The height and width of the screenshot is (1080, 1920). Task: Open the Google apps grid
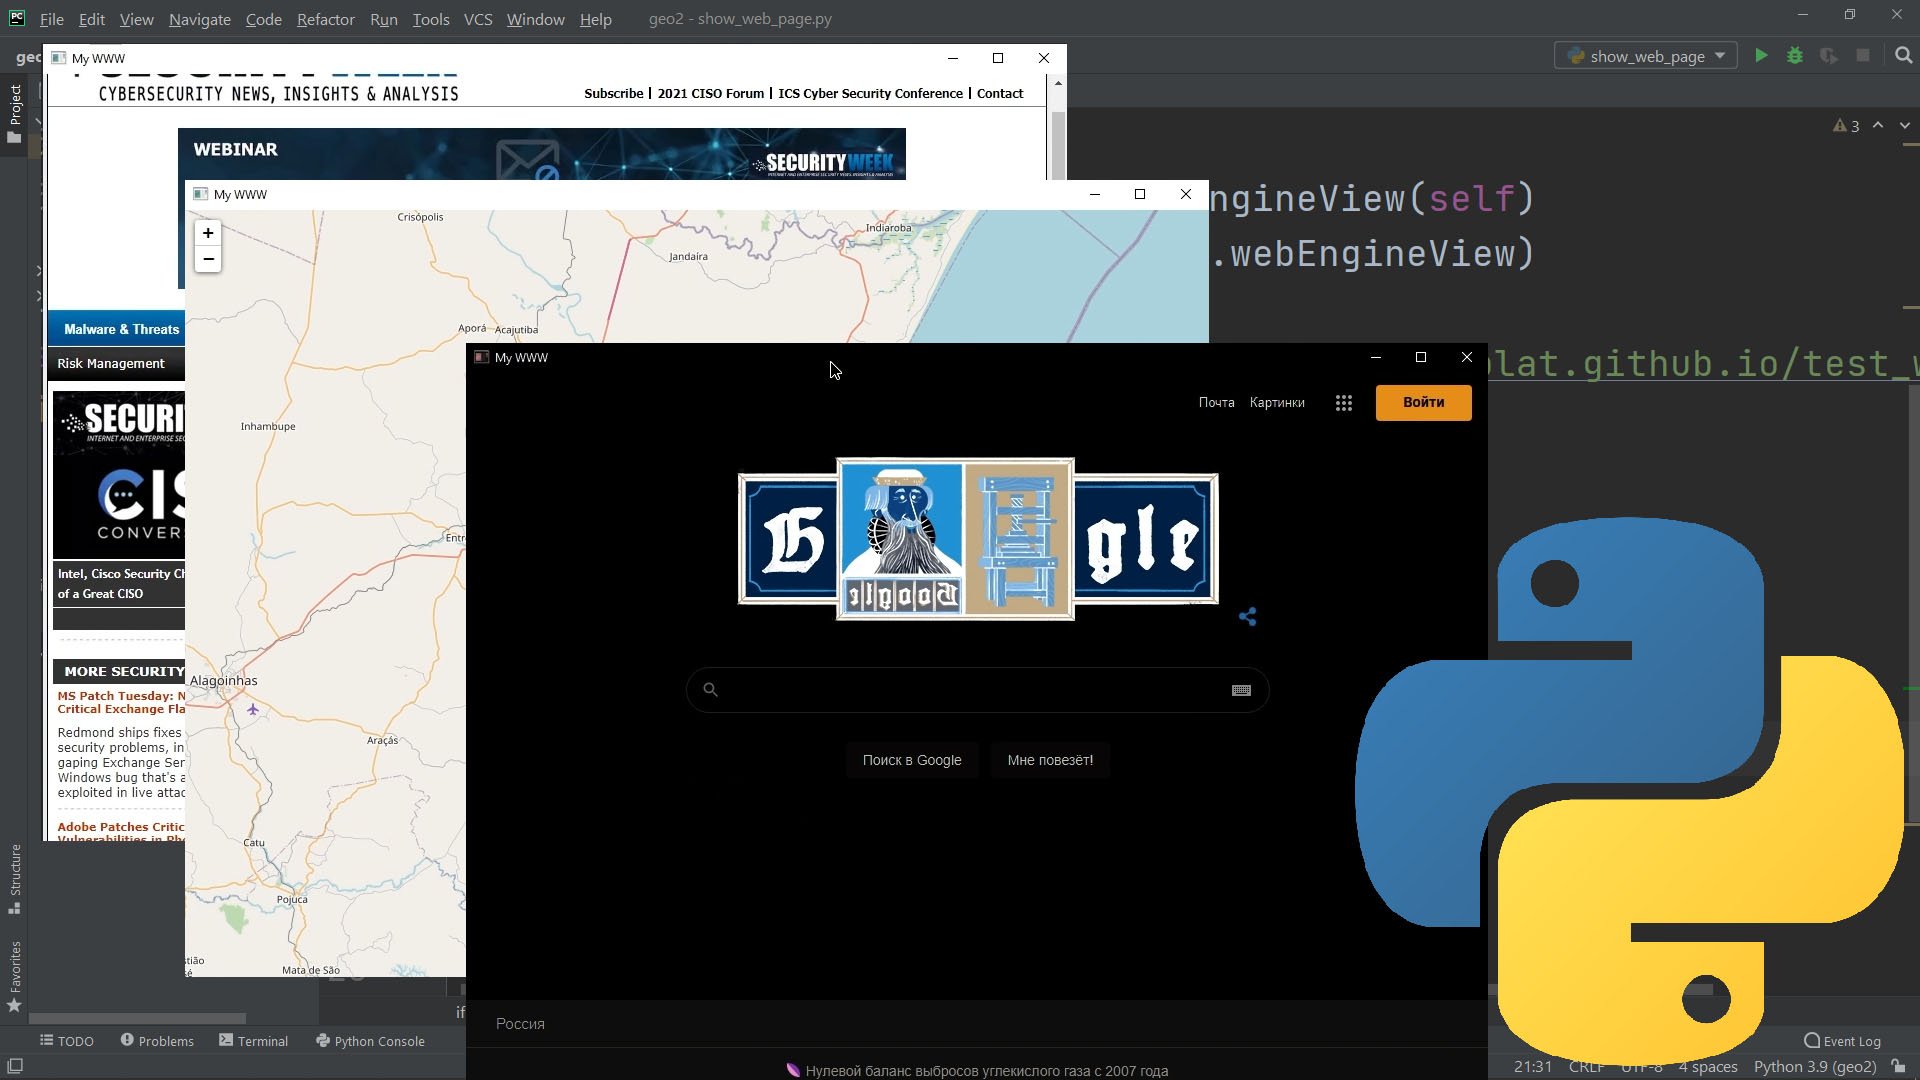pos(1343,402)
